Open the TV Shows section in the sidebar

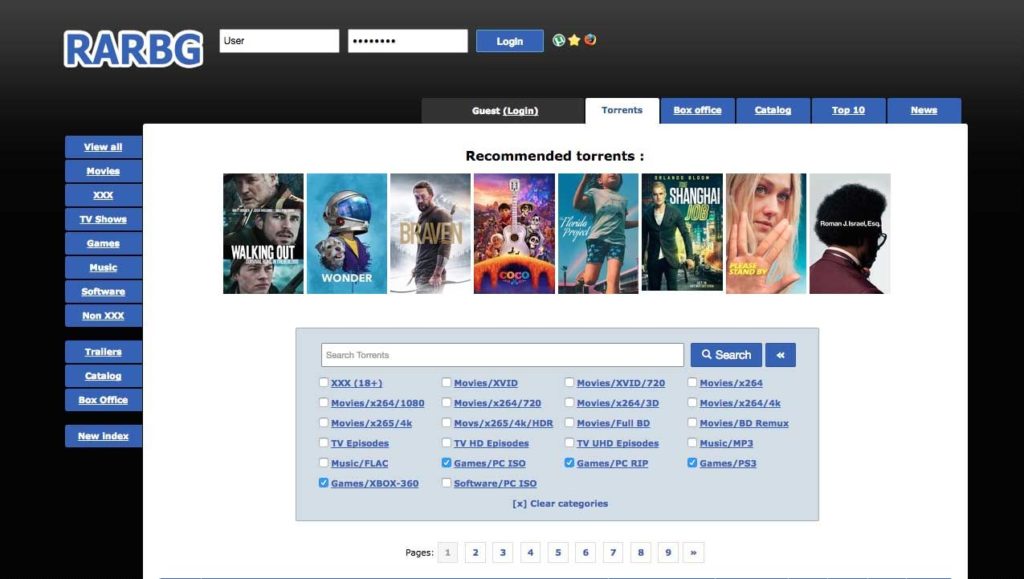[x=103, y=219]
